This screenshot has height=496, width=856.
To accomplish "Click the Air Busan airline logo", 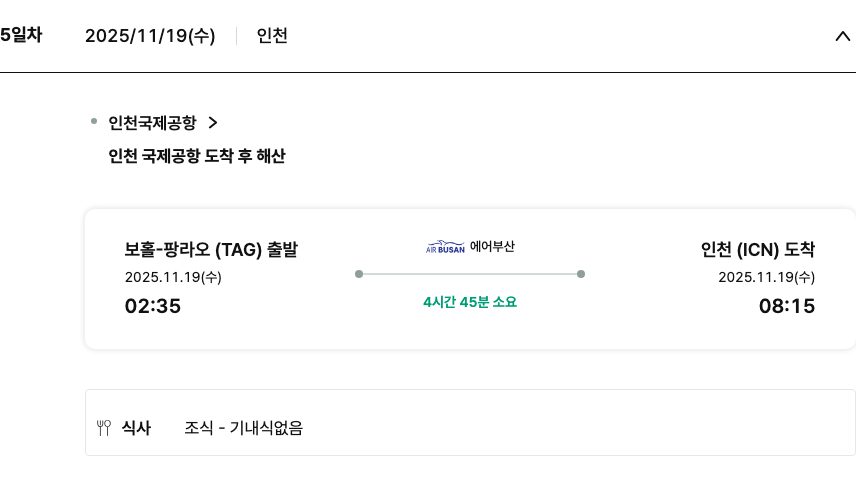I will (x=445, y=247).
